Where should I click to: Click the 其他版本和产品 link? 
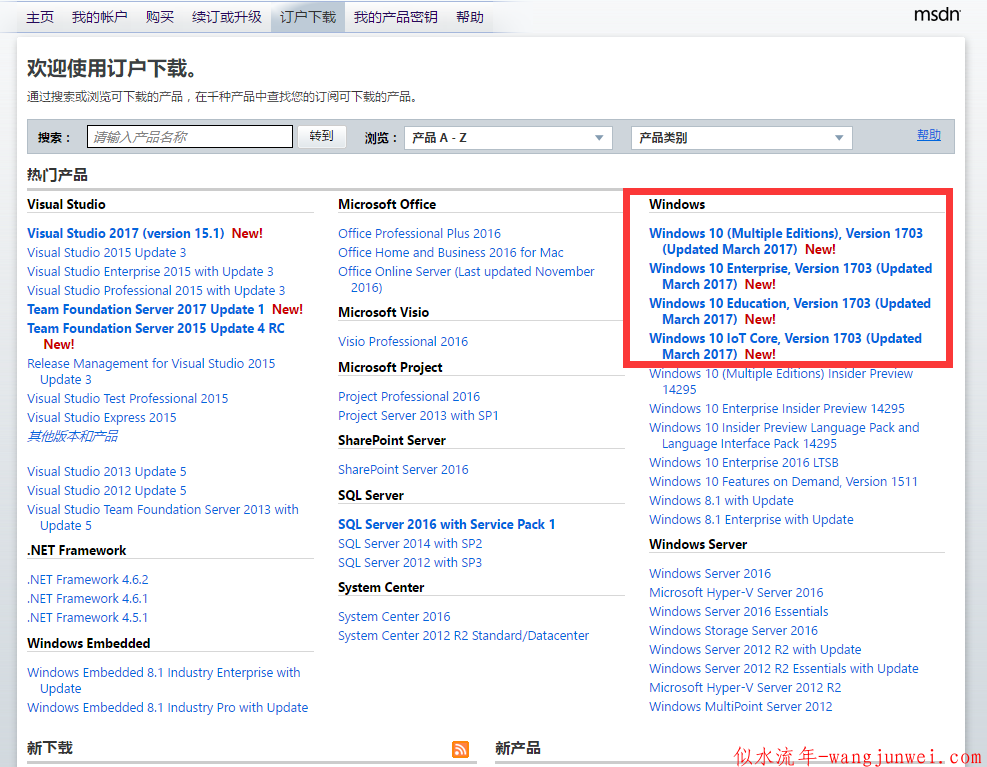coord(72,436)
